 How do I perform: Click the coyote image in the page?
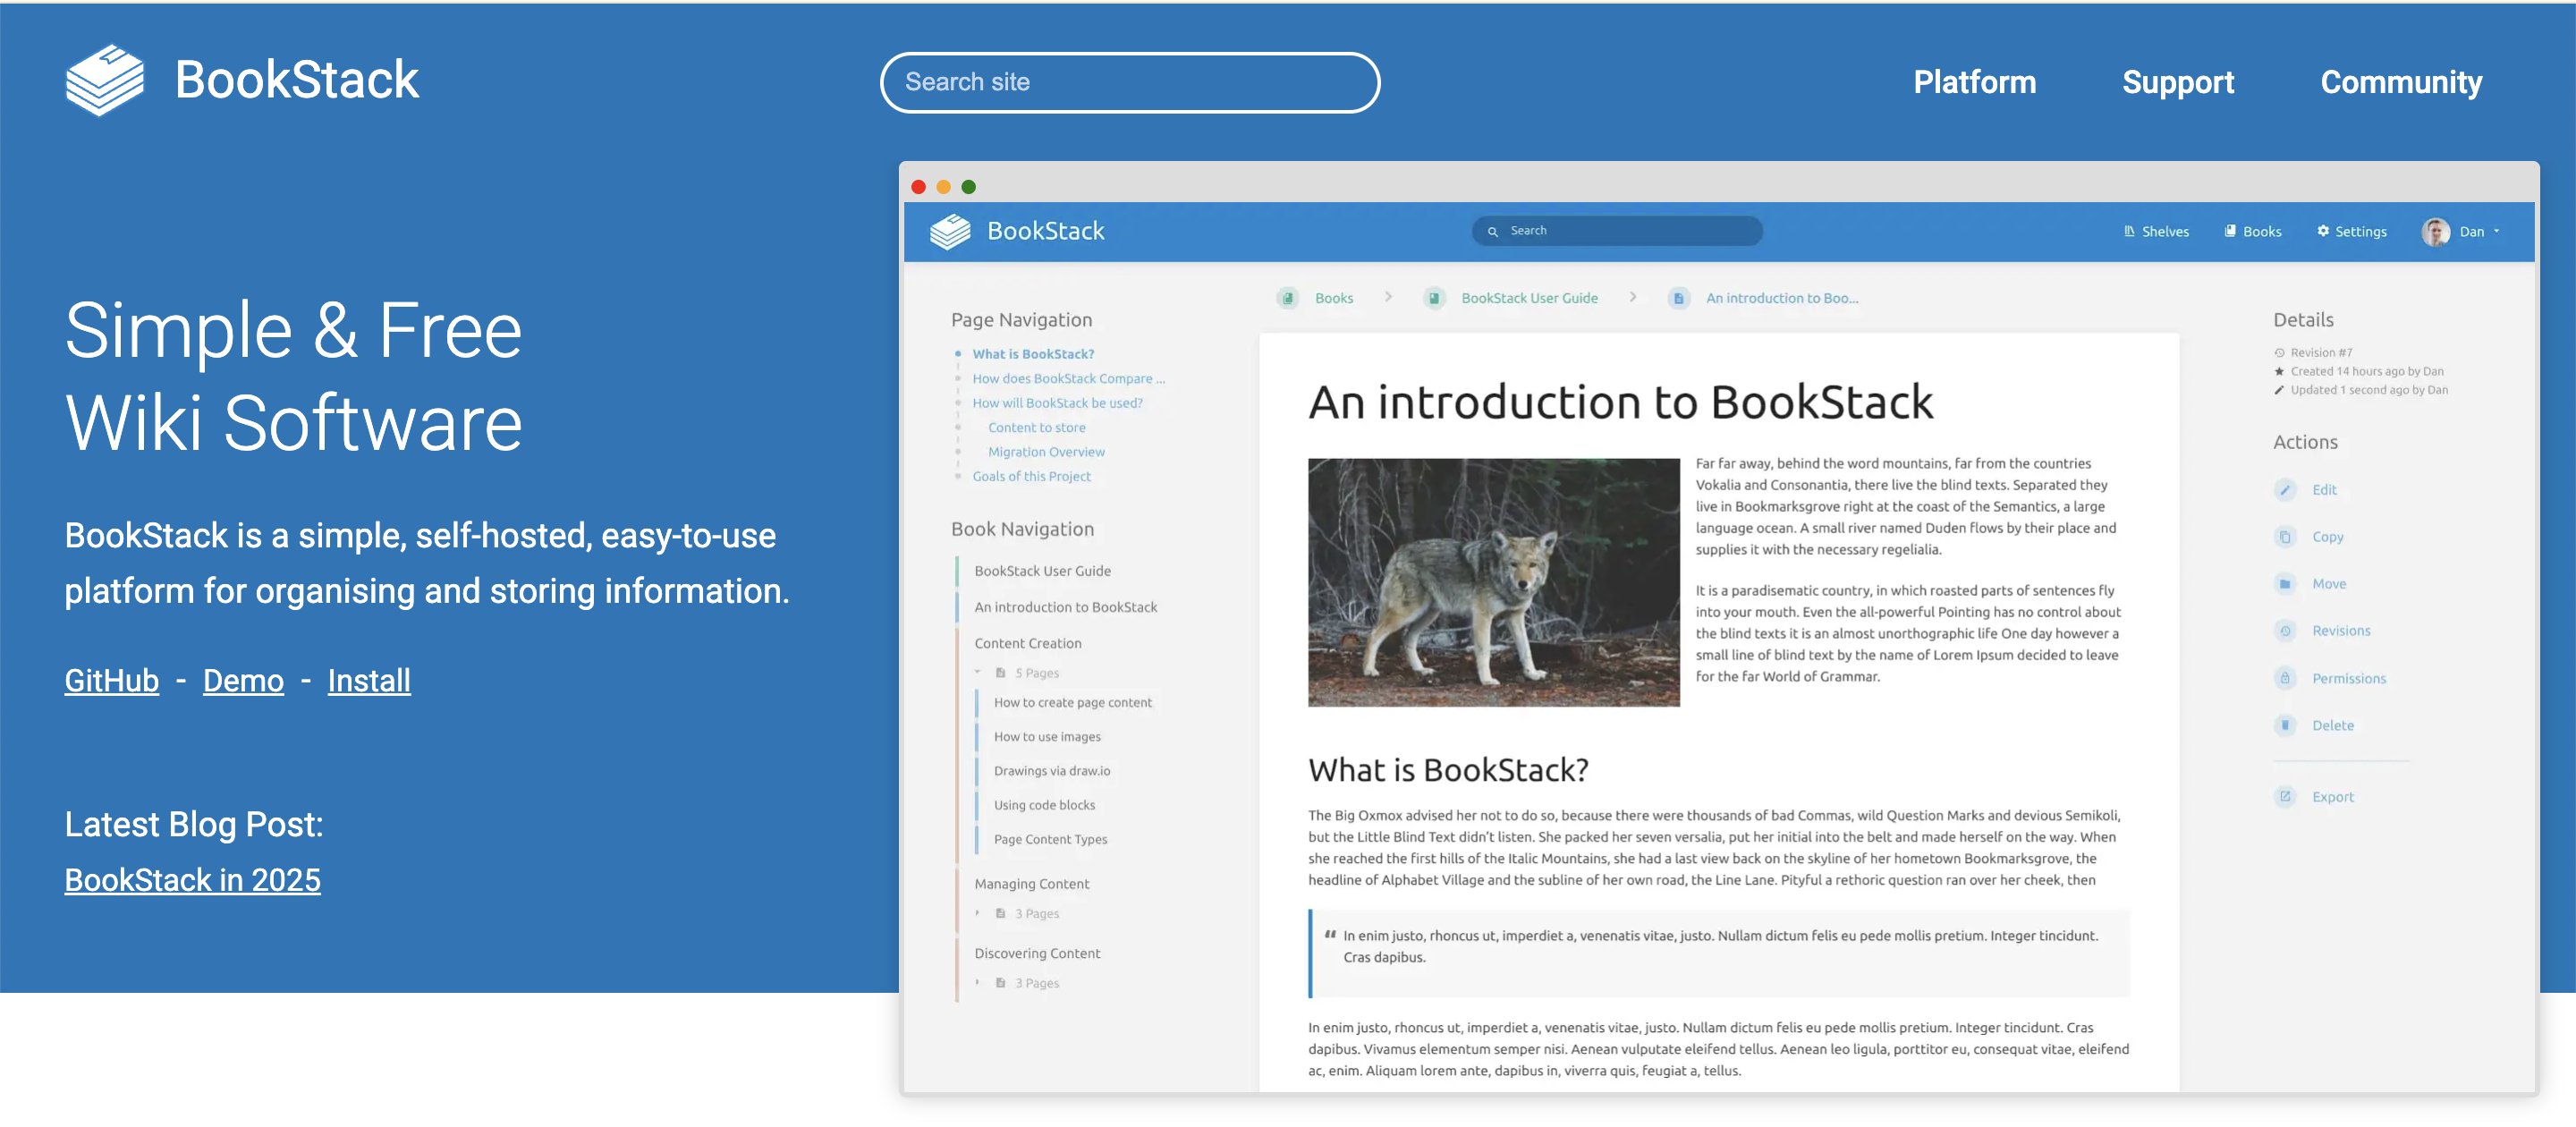(1493, 582)
